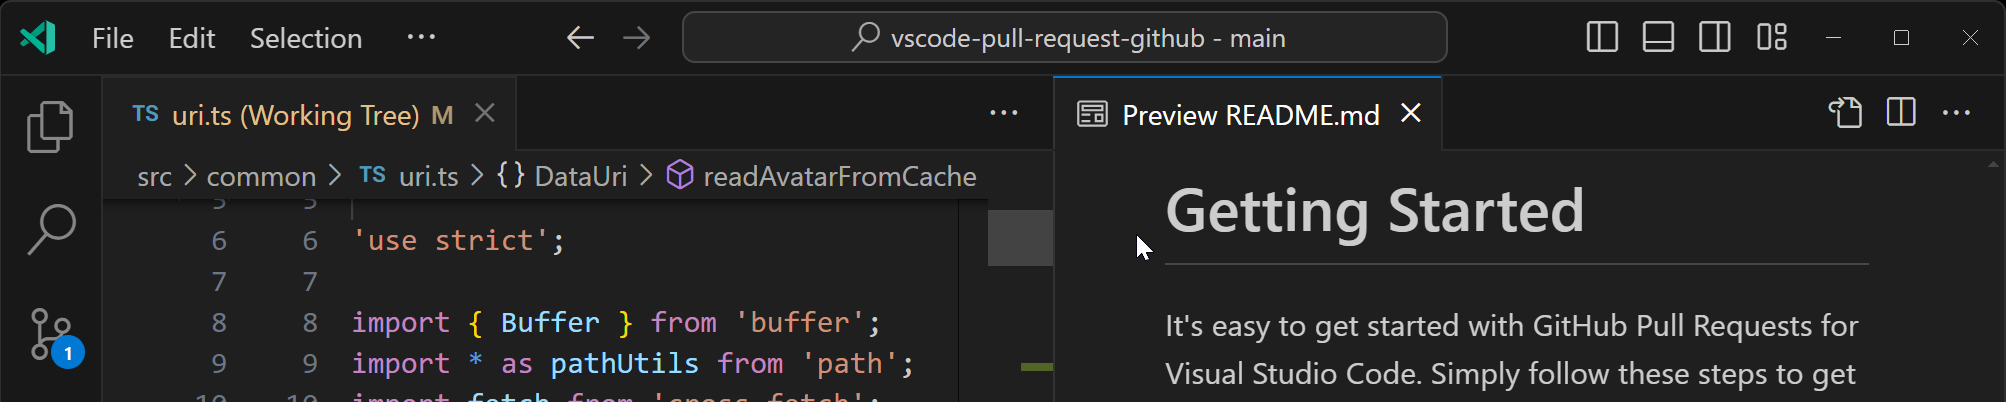Open the Source Control view
The image size is (2006, 402).
[x=50, y=334]
